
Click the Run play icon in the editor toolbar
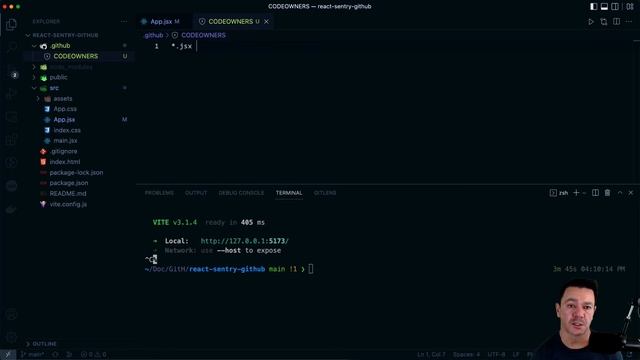coord(591,22)
